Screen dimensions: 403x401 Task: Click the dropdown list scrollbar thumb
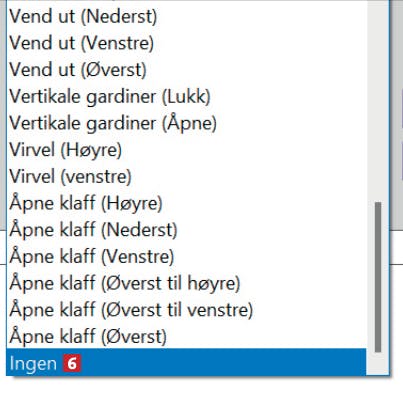[378, 277]
